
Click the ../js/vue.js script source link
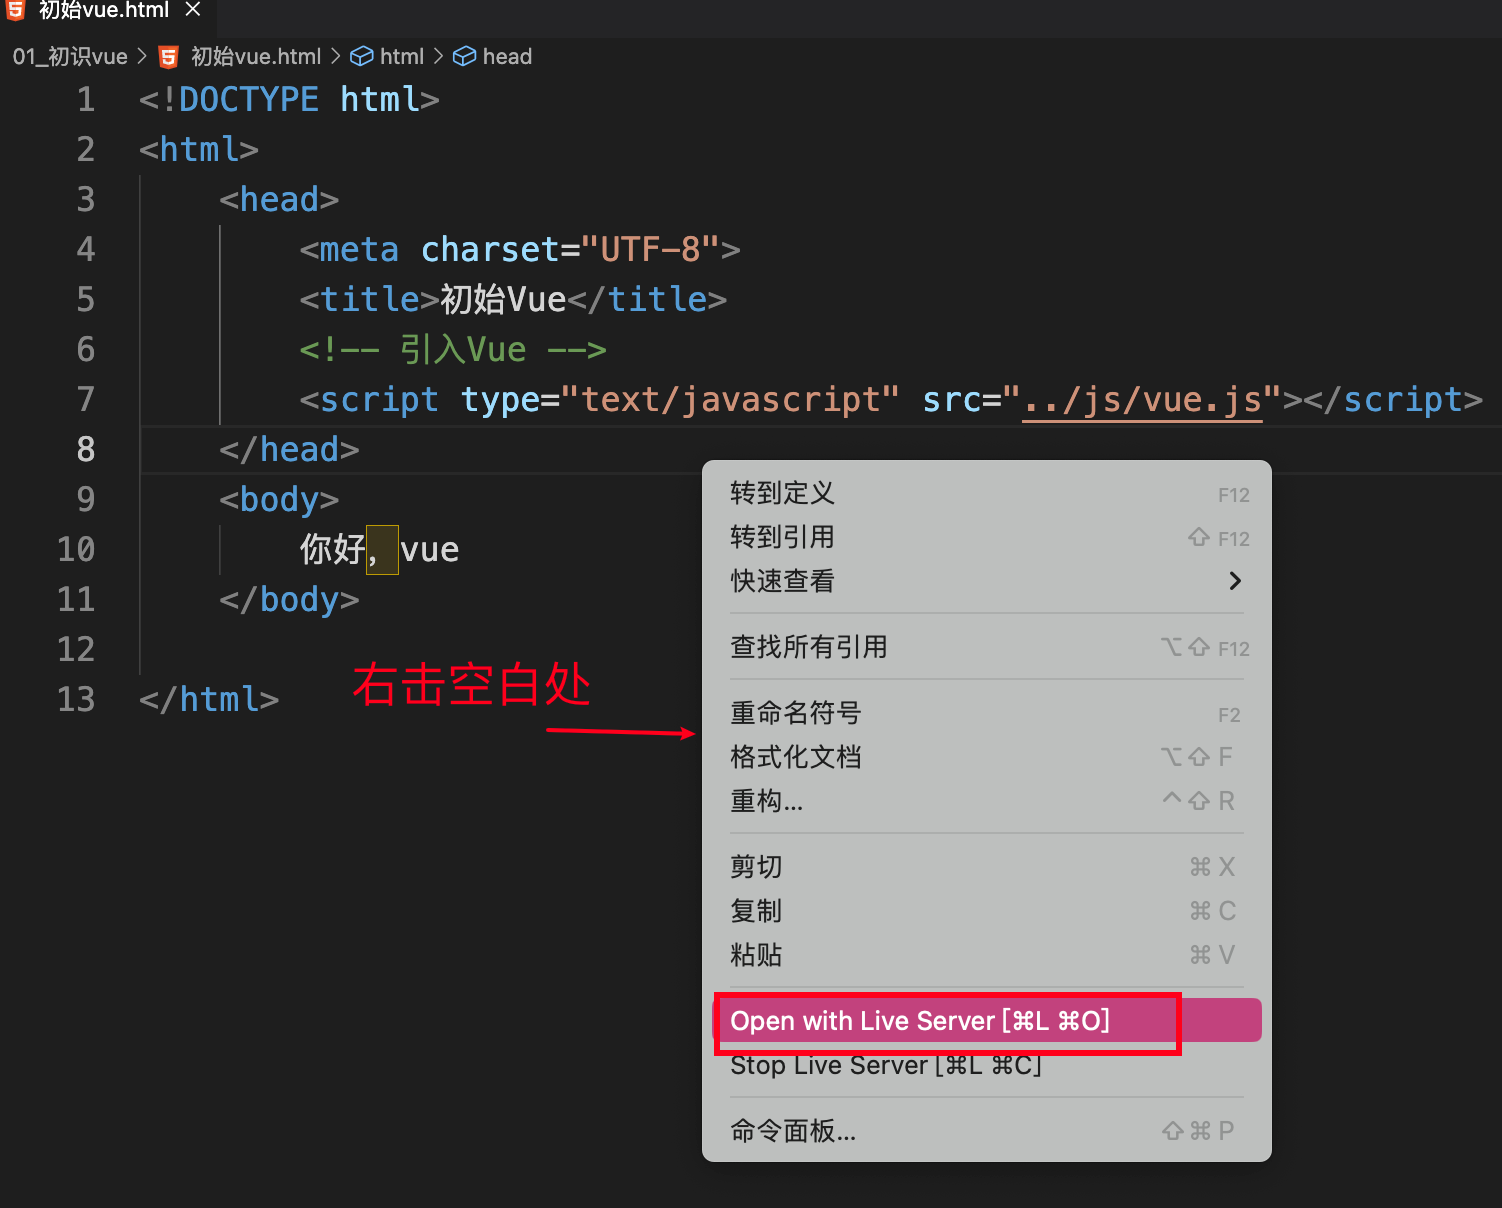tap(1142, 400)
